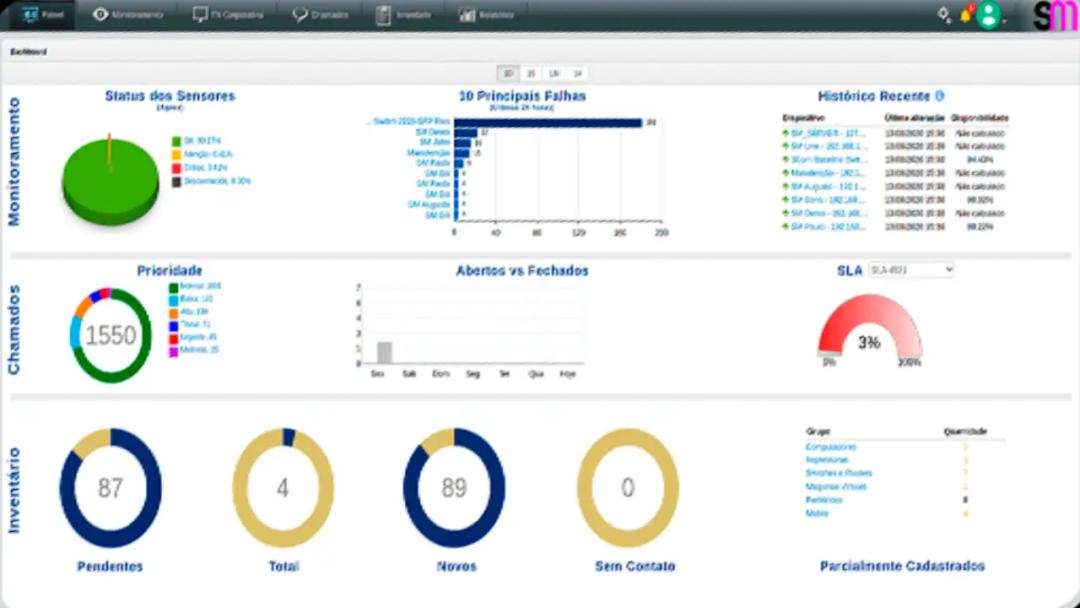Click the info icon beside Histórico Recente
This screenshot has height=608, width=1080.
pos(939,96)
